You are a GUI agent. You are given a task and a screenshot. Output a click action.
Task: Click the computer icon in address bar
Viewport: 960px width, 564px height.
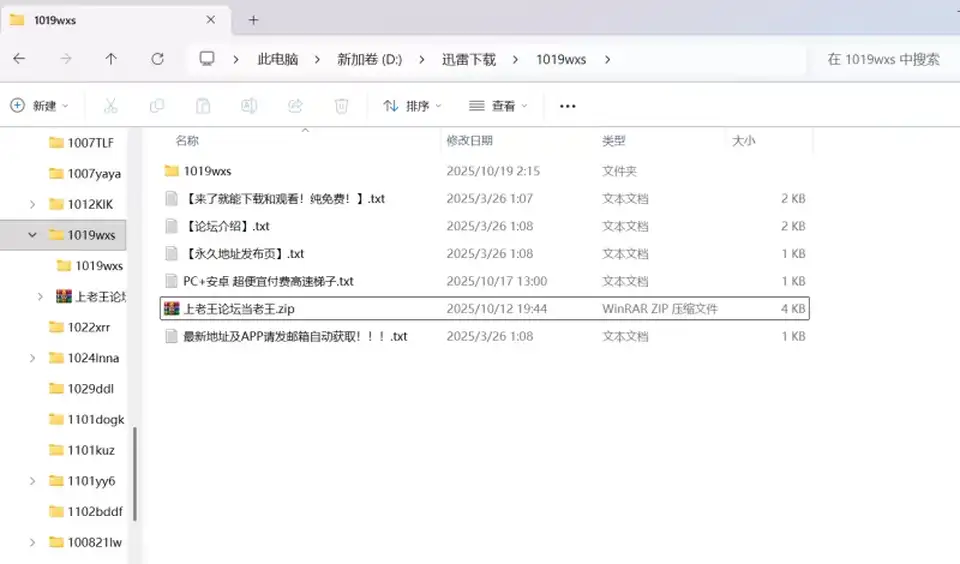point(207,59)
